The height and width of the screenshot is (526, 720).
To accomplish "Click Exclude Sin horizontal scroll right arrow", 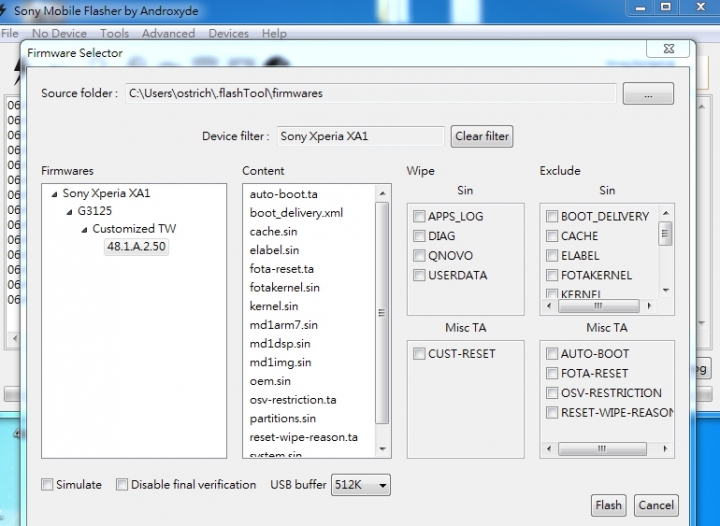I will coord(649,306).
